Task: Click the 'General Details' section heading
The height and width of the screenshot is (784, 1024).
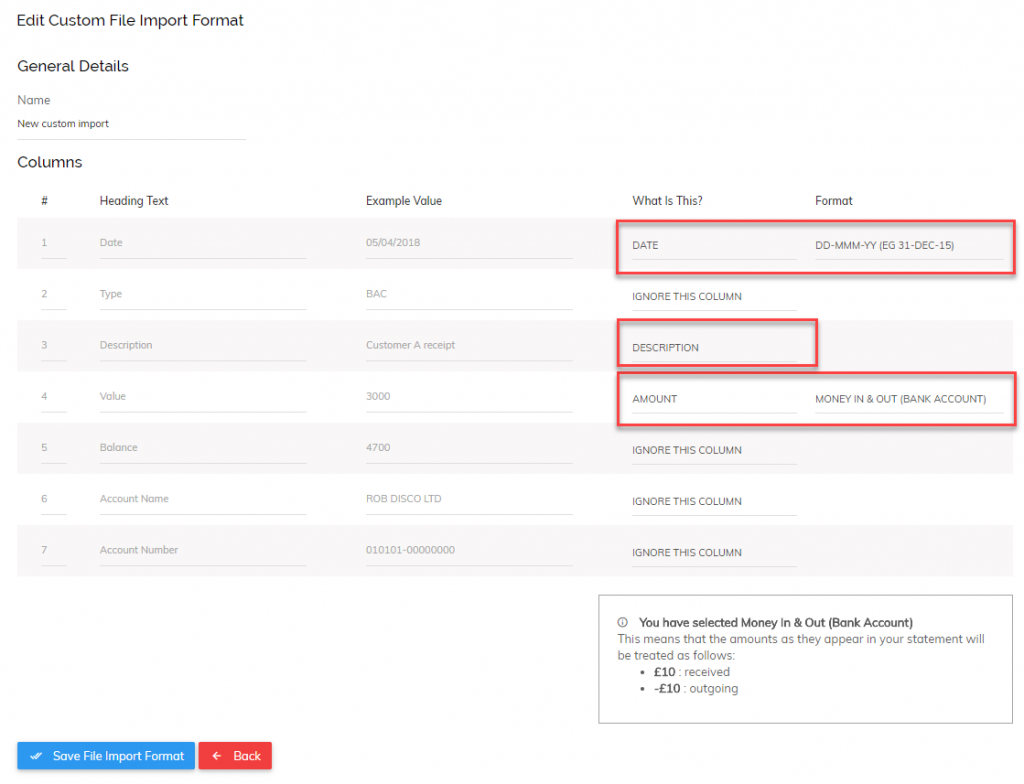Action: pos(73,66)
